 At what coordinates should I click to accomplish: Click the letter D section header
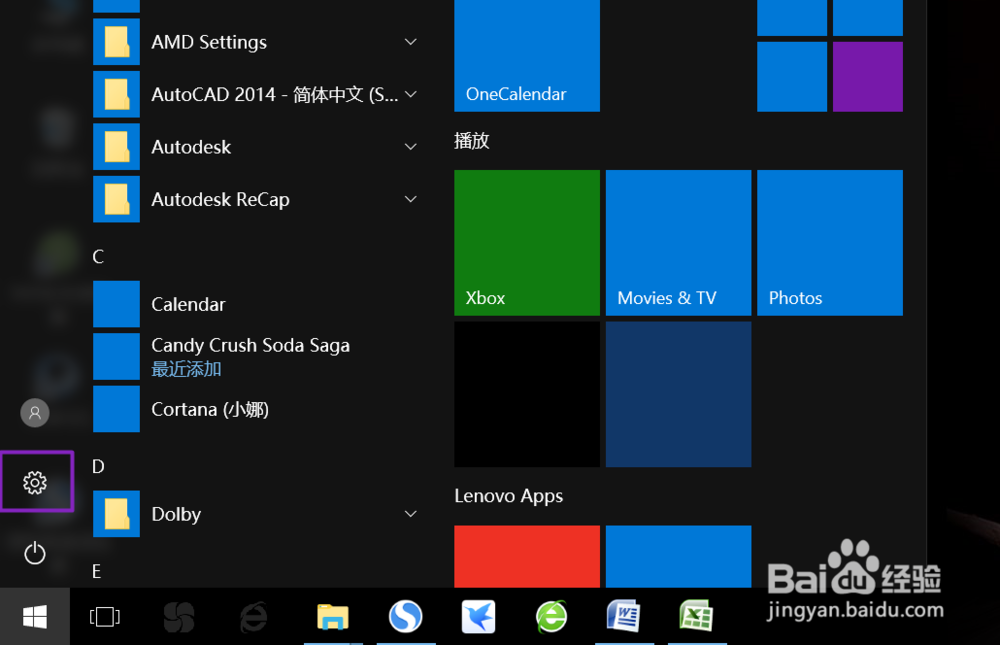pos(98,466)
